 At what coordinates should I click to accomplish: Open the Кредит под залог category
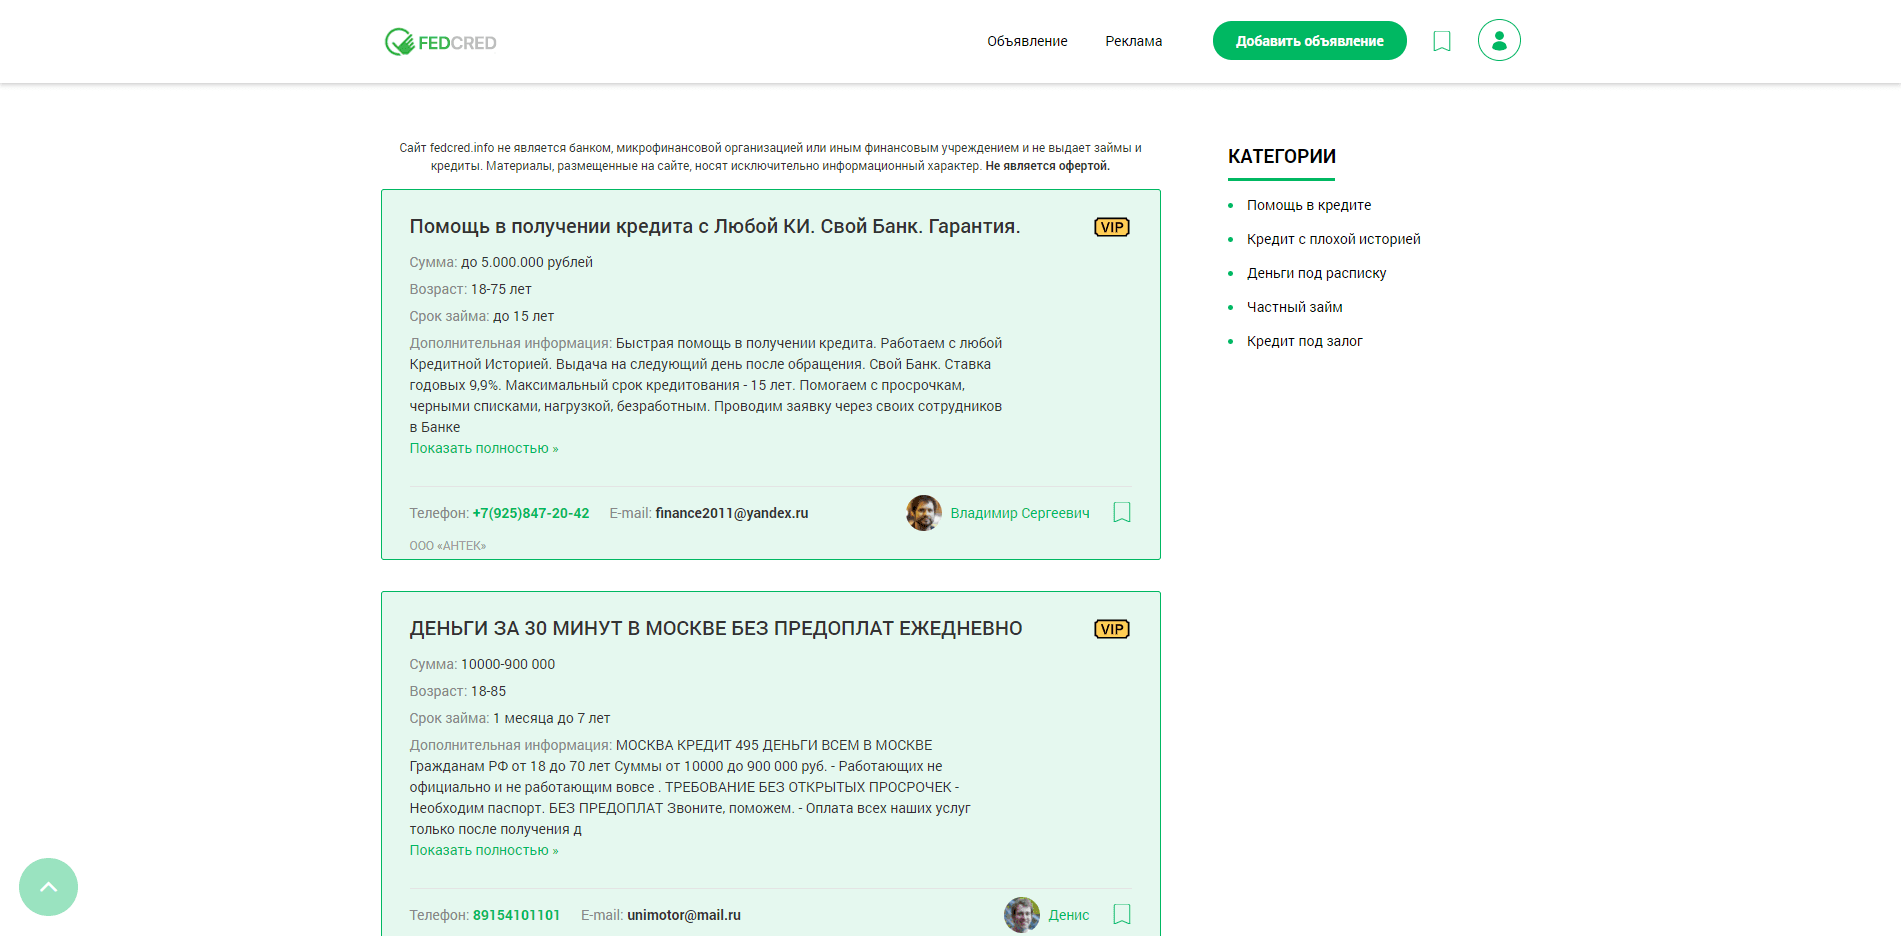1304,341
